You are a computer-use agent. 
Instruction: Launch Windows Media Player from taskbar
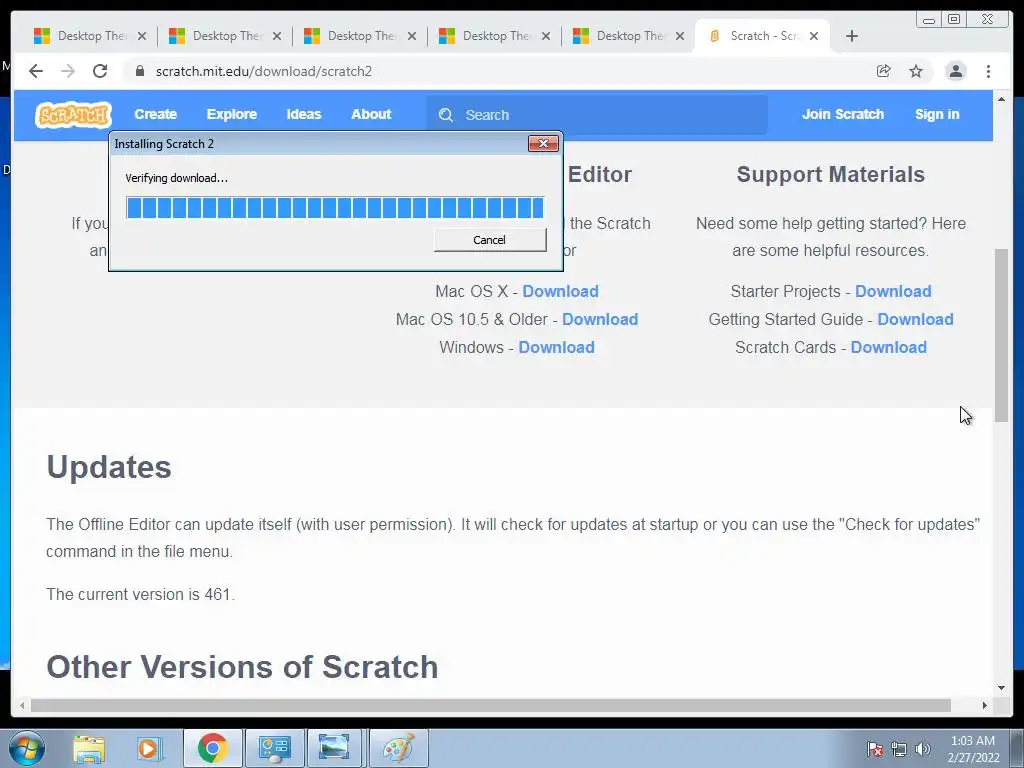pyautogui.click(x=148, y=748)
